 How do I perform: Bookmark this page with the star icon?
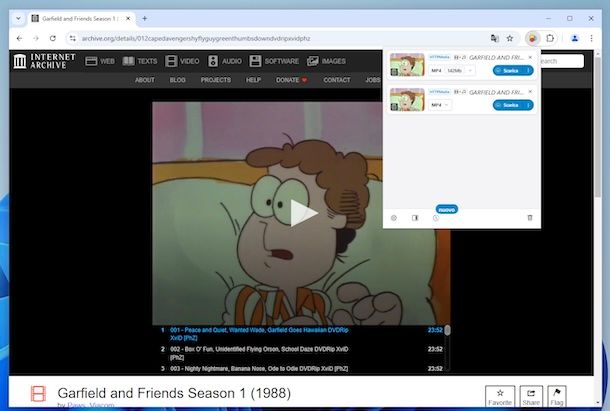(510, 38)
